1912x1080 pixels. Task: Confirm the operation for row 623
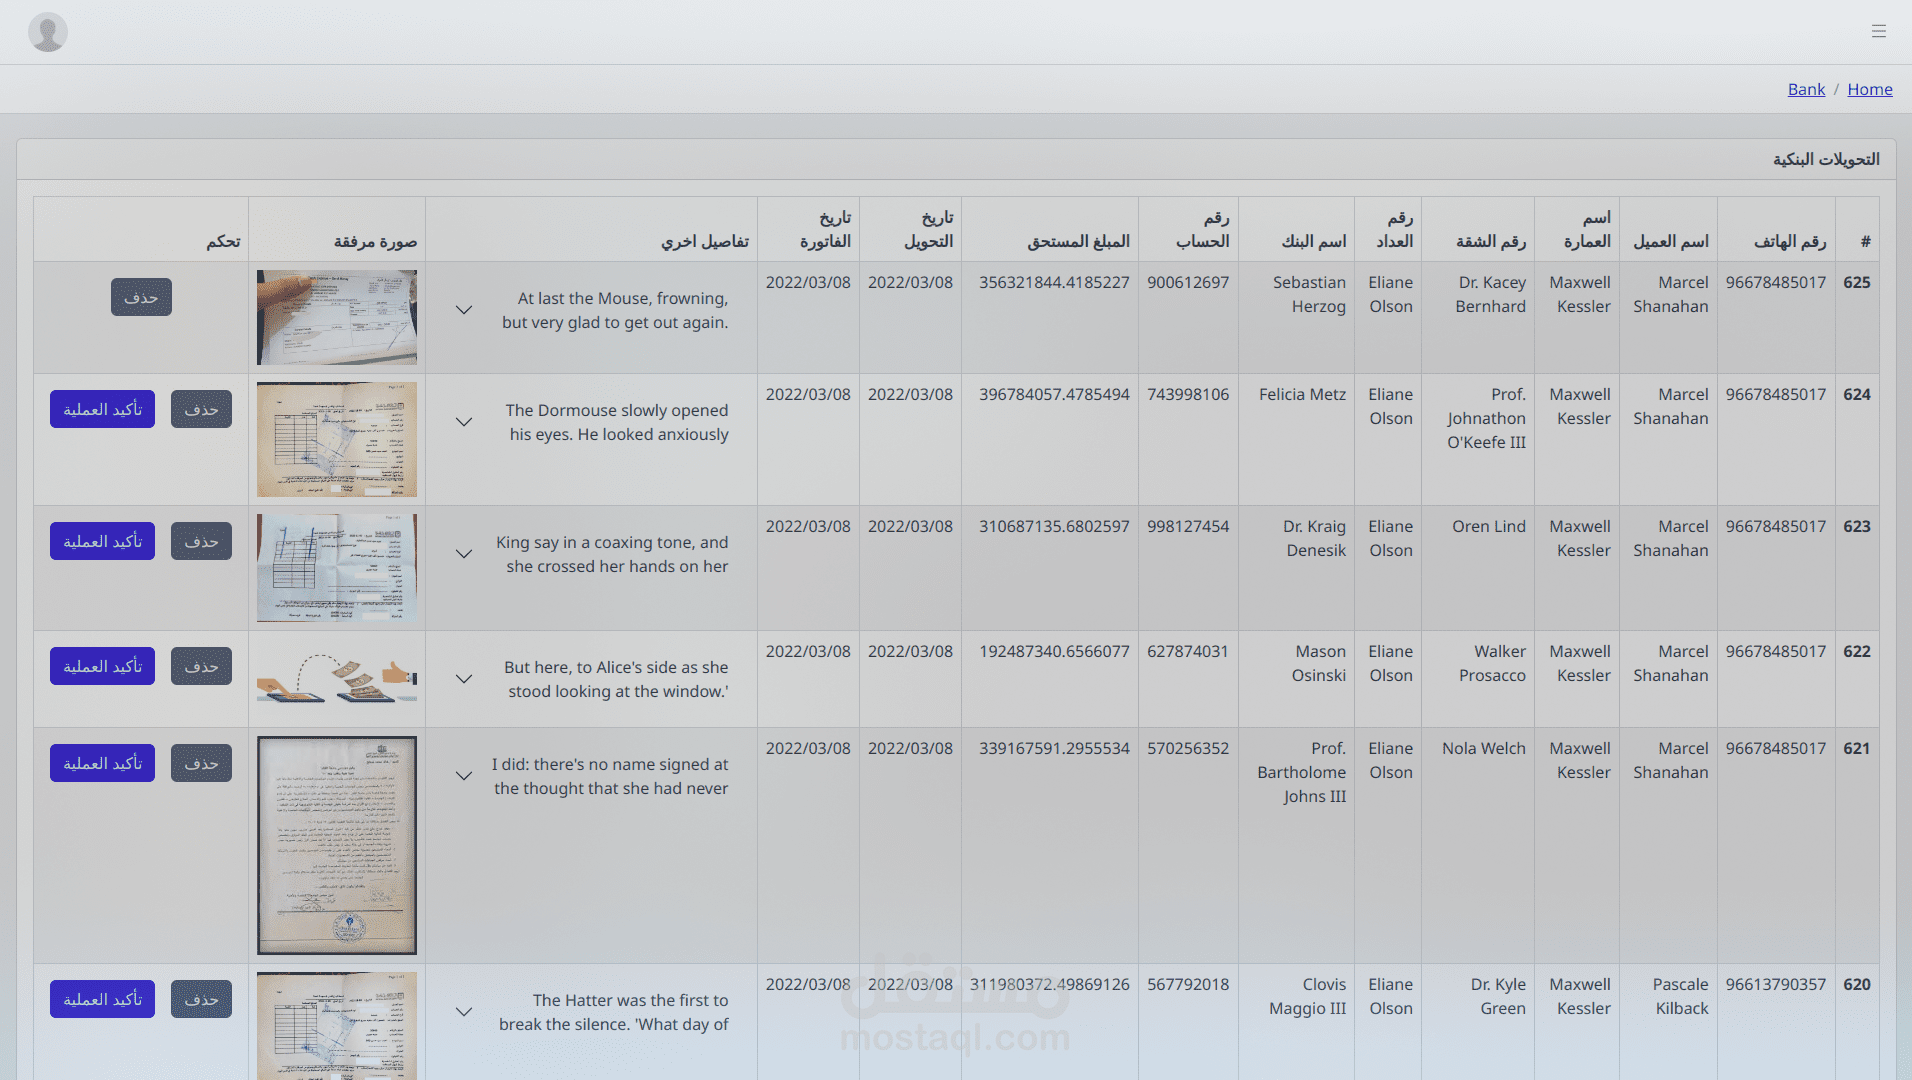coord(102,541)
